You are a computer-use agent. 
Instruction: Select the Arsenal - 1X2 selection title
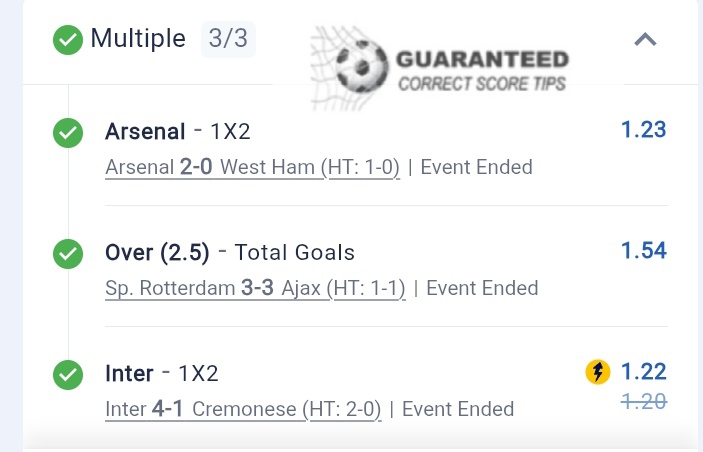coord(178,132)
